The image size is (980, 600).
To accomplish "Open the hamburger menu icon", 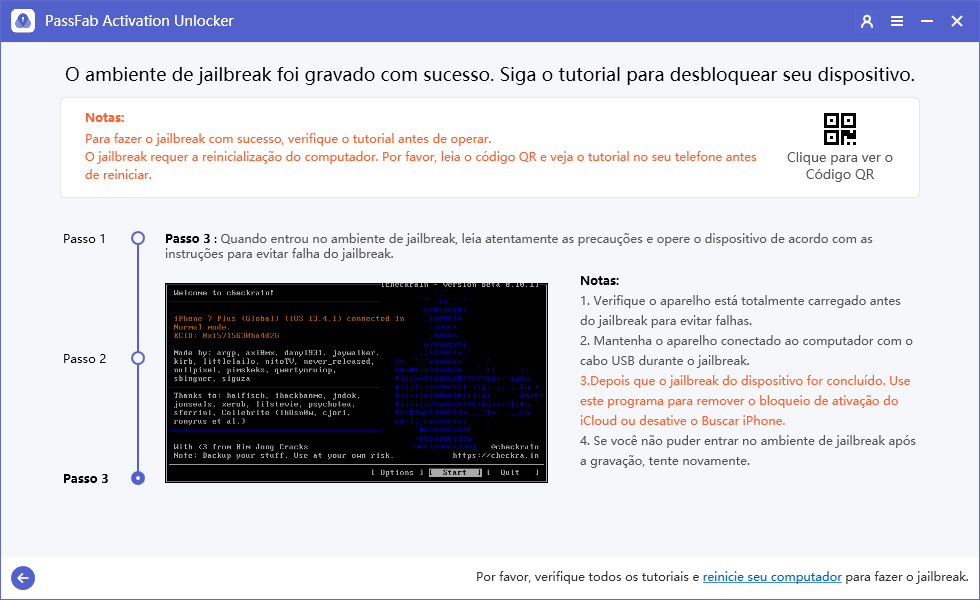I will [x=896, y=20].
